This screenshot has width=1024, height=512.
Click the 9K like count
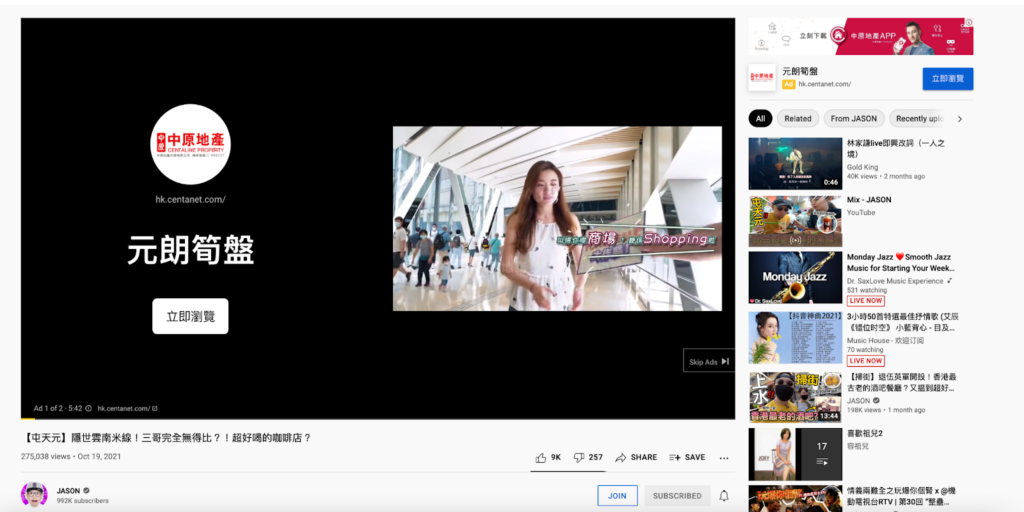556,458
